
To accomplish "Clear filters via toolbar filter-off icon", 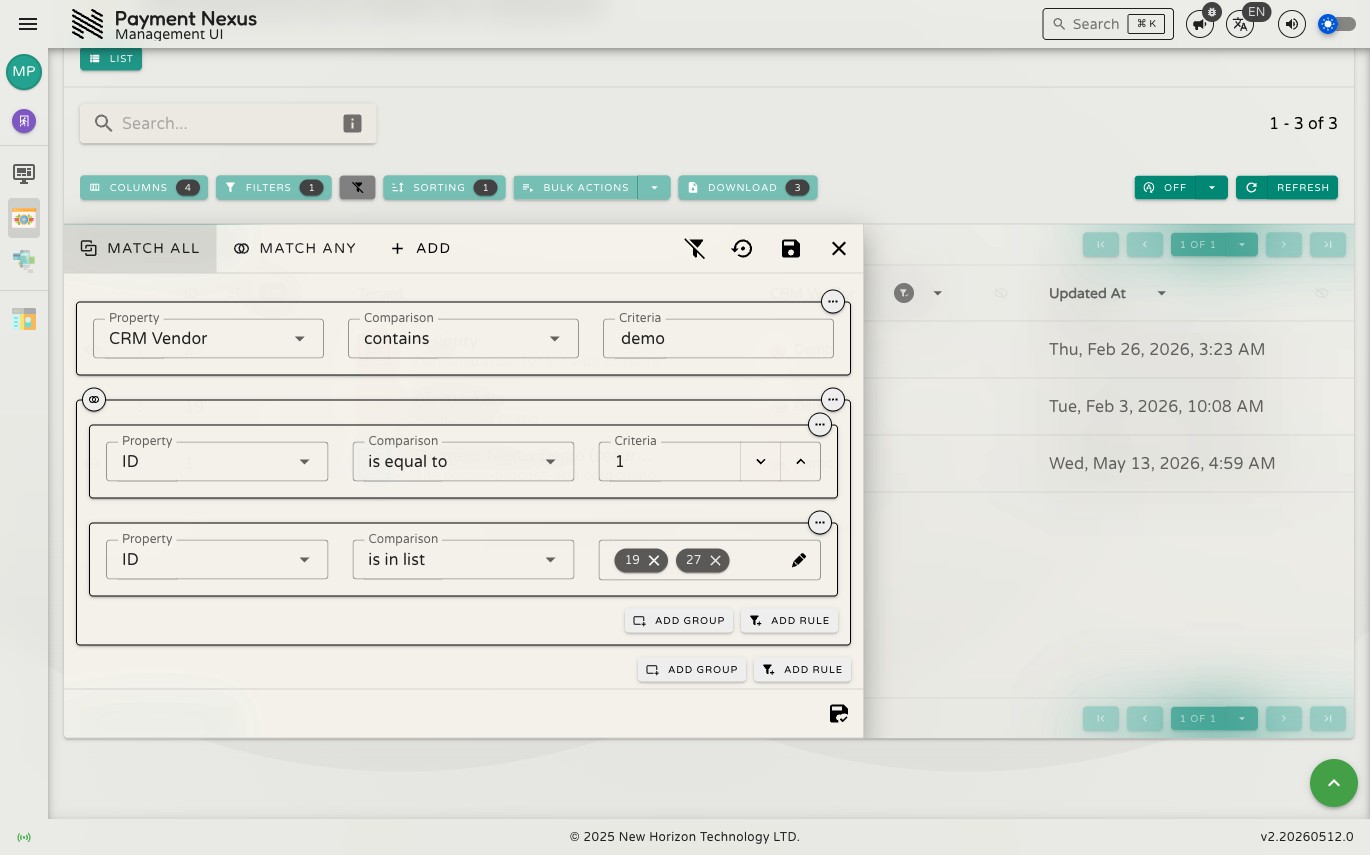I will [357, 187].
